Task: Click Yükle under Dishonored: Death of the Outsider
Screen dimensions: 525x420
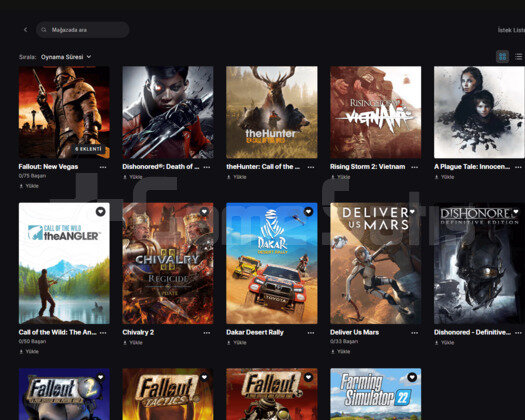Action: (133, 177)
